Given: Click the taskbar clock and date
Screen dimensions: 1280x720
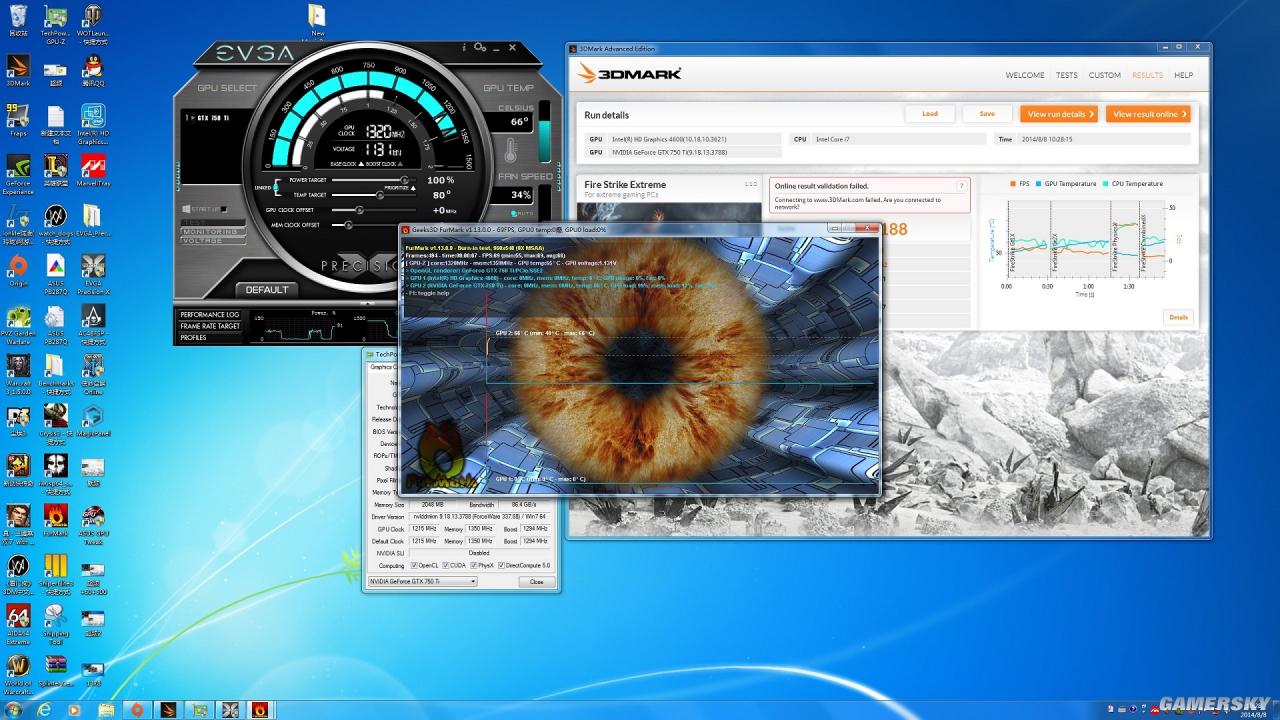Looking at the screenshot, I should tap(1256, 709).
